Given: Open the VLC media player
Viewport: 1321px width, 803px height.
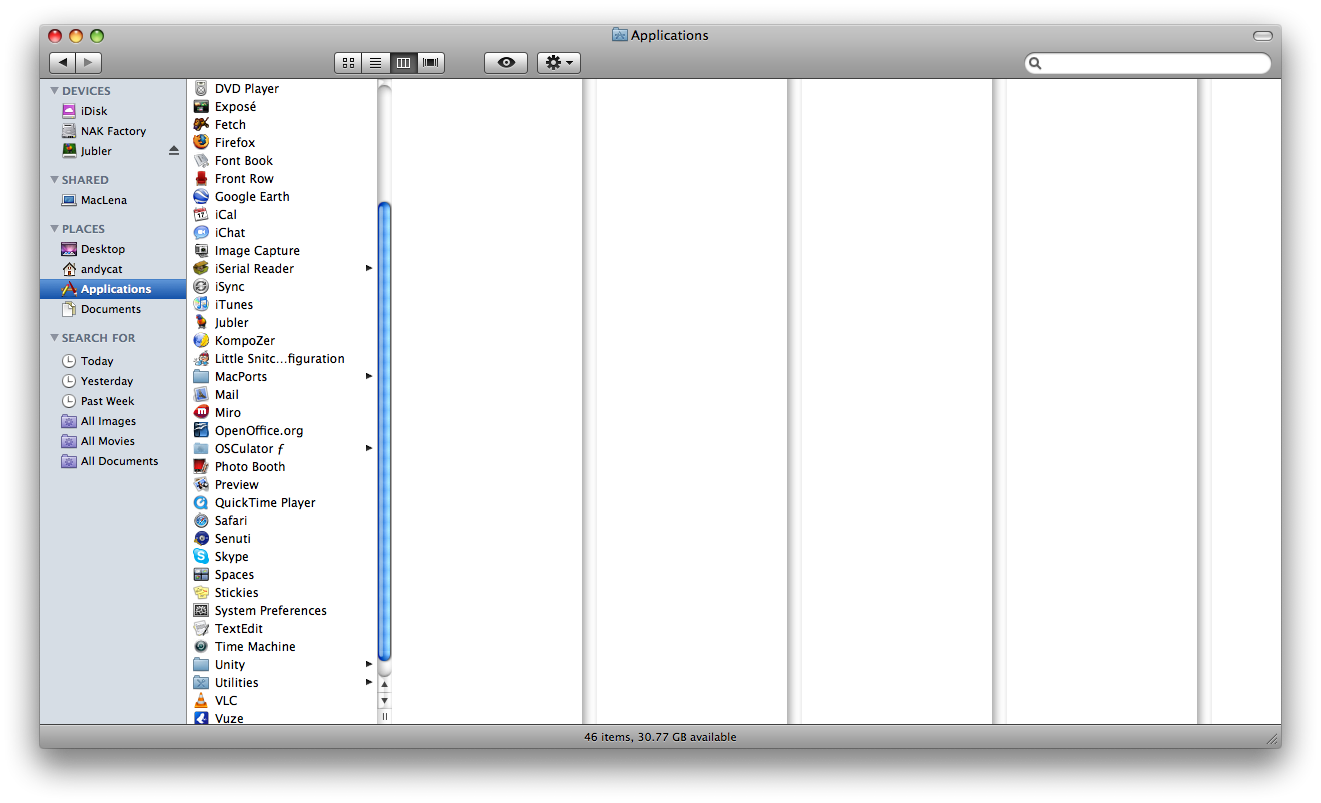Looking at the screenshot, I should [225, 700].
